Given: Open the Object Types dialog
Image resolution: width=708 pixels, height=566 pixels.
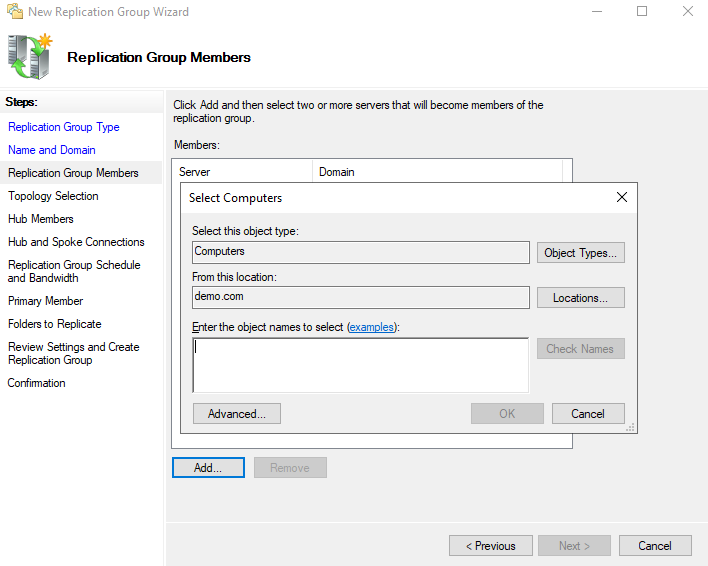Looking at the screenshot, I should pyautogui.click(x=580, y=253).
